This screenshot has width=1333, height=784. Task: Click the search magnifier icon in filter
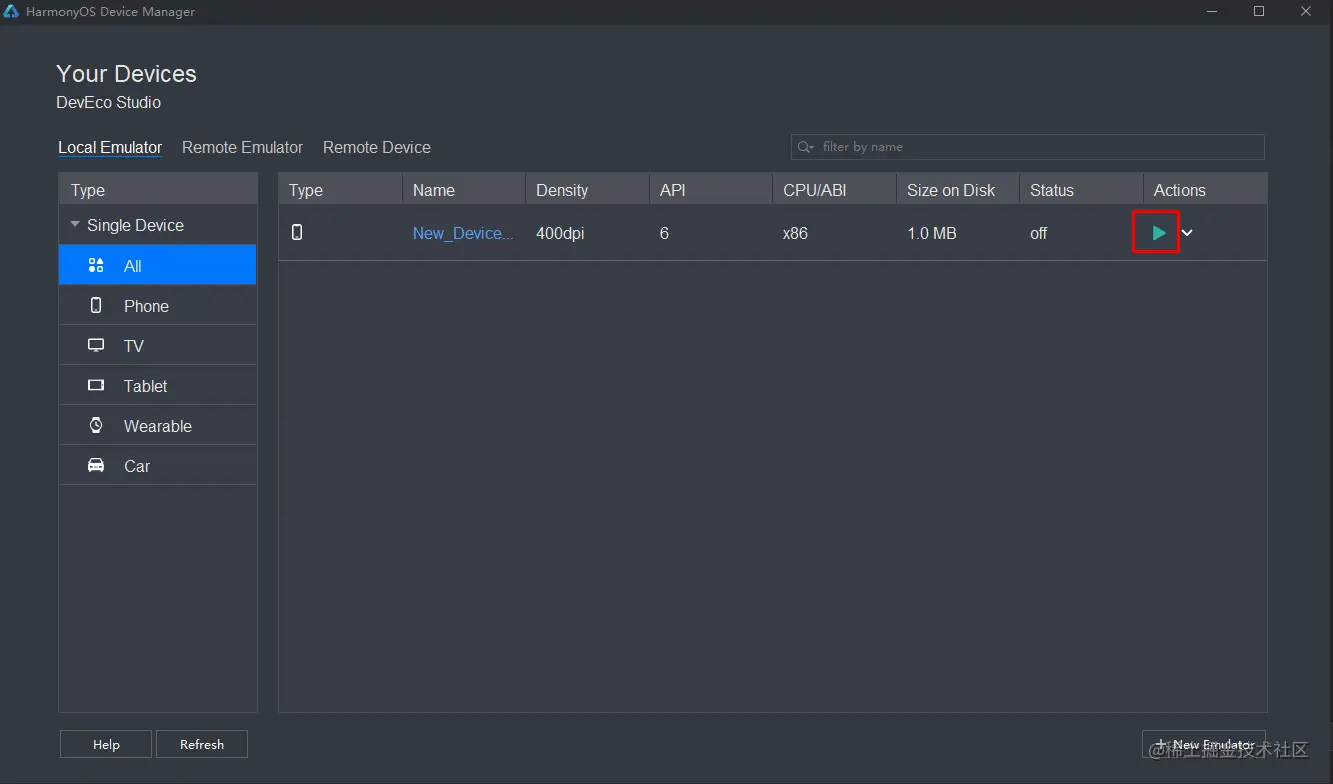point(805,147)
